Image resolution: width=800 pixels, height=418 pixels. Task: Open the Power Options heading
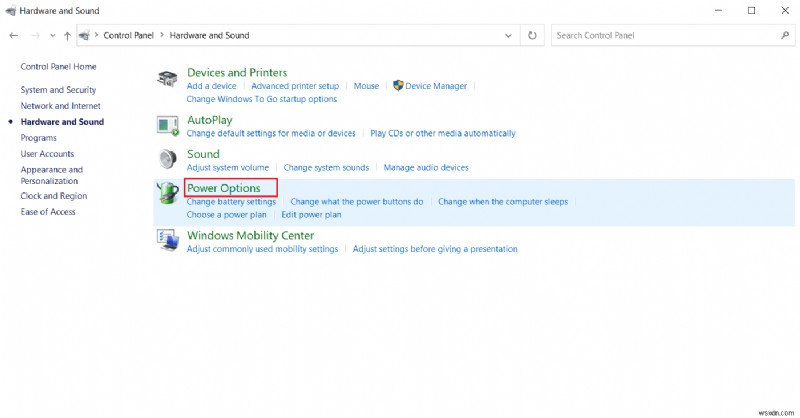[223, 188]
